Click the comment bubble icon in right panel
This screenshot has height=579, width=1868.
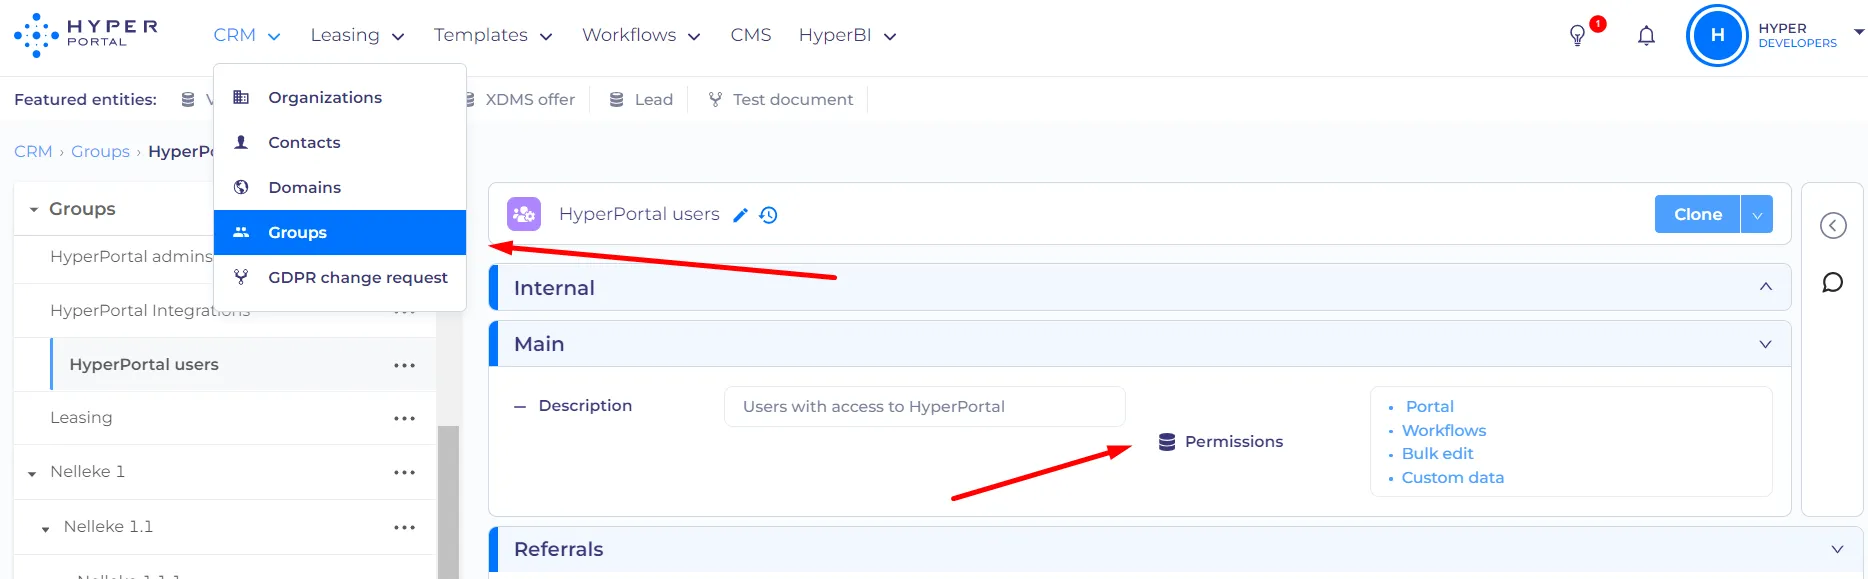pyautogui.click(x=1832, y=283)
